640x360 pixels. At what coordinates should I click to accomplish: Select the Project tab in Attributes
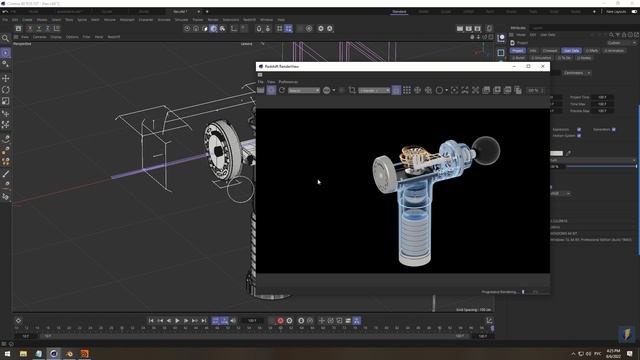pyautogui.click(x=517, y=51)
